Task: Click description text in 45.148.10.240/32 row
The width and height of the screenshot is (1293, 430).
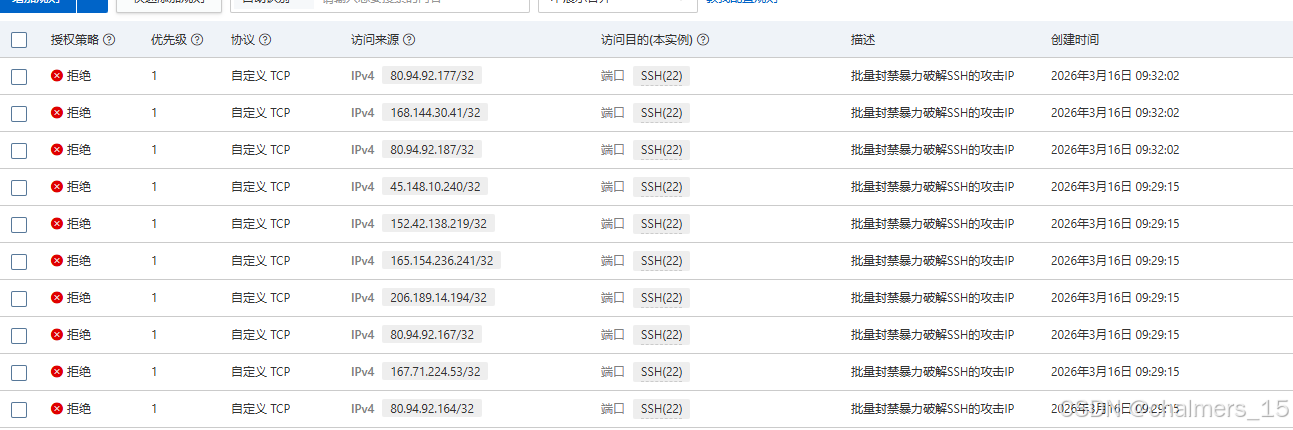Action: pos(932,187)
